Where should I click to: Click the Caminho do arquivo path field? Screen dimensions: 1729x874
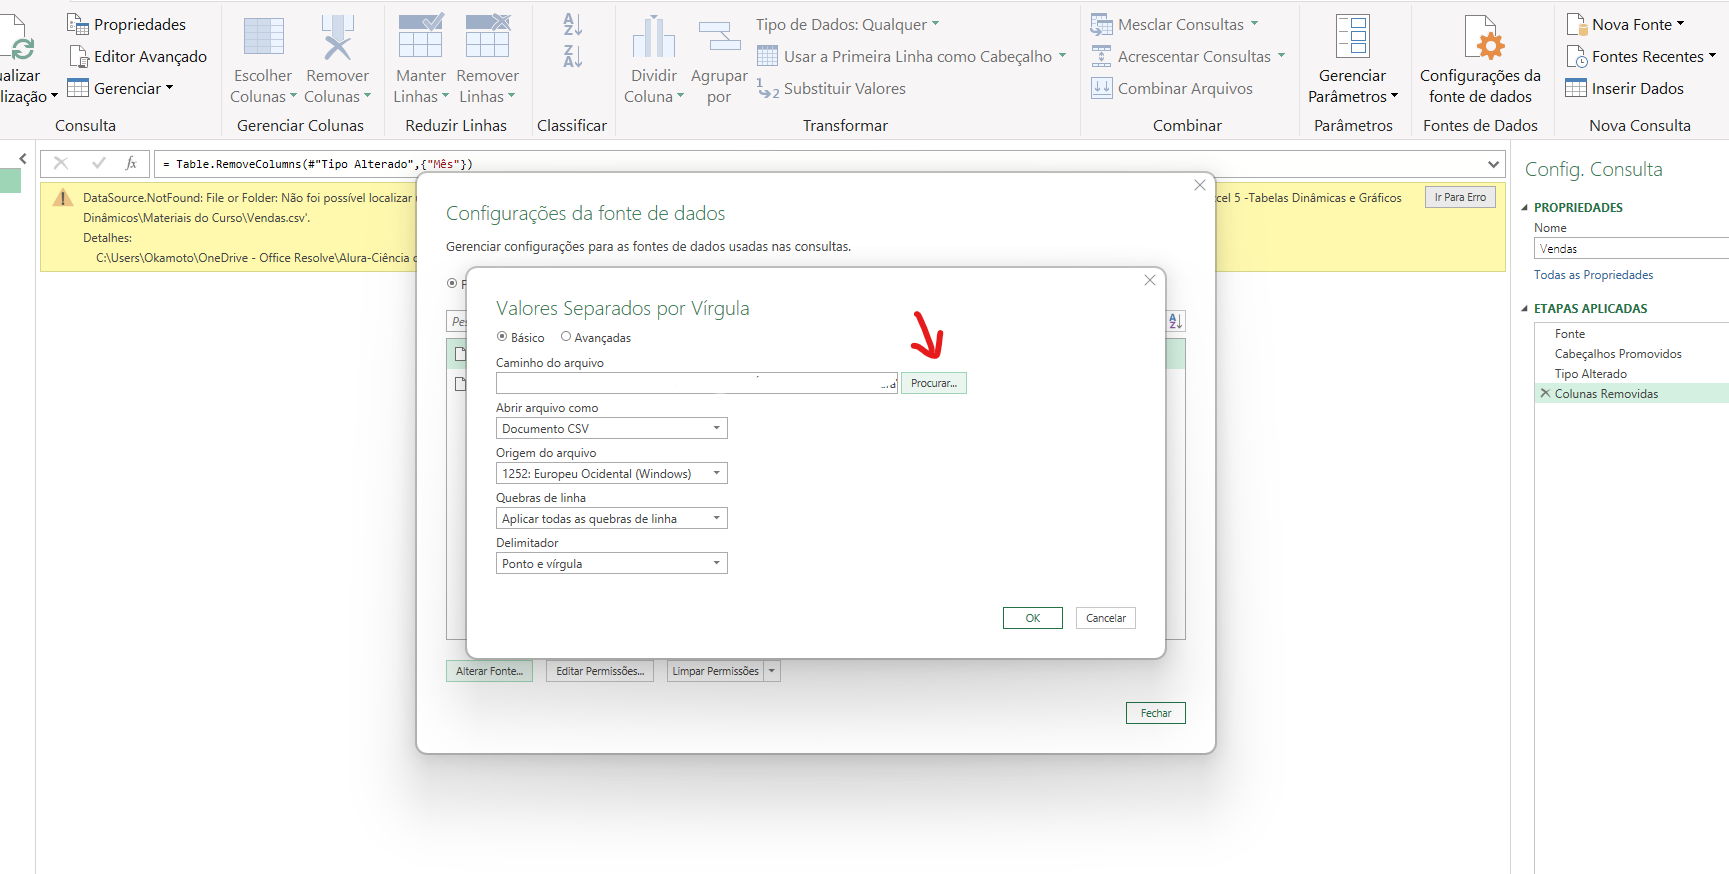pos(696,383)
